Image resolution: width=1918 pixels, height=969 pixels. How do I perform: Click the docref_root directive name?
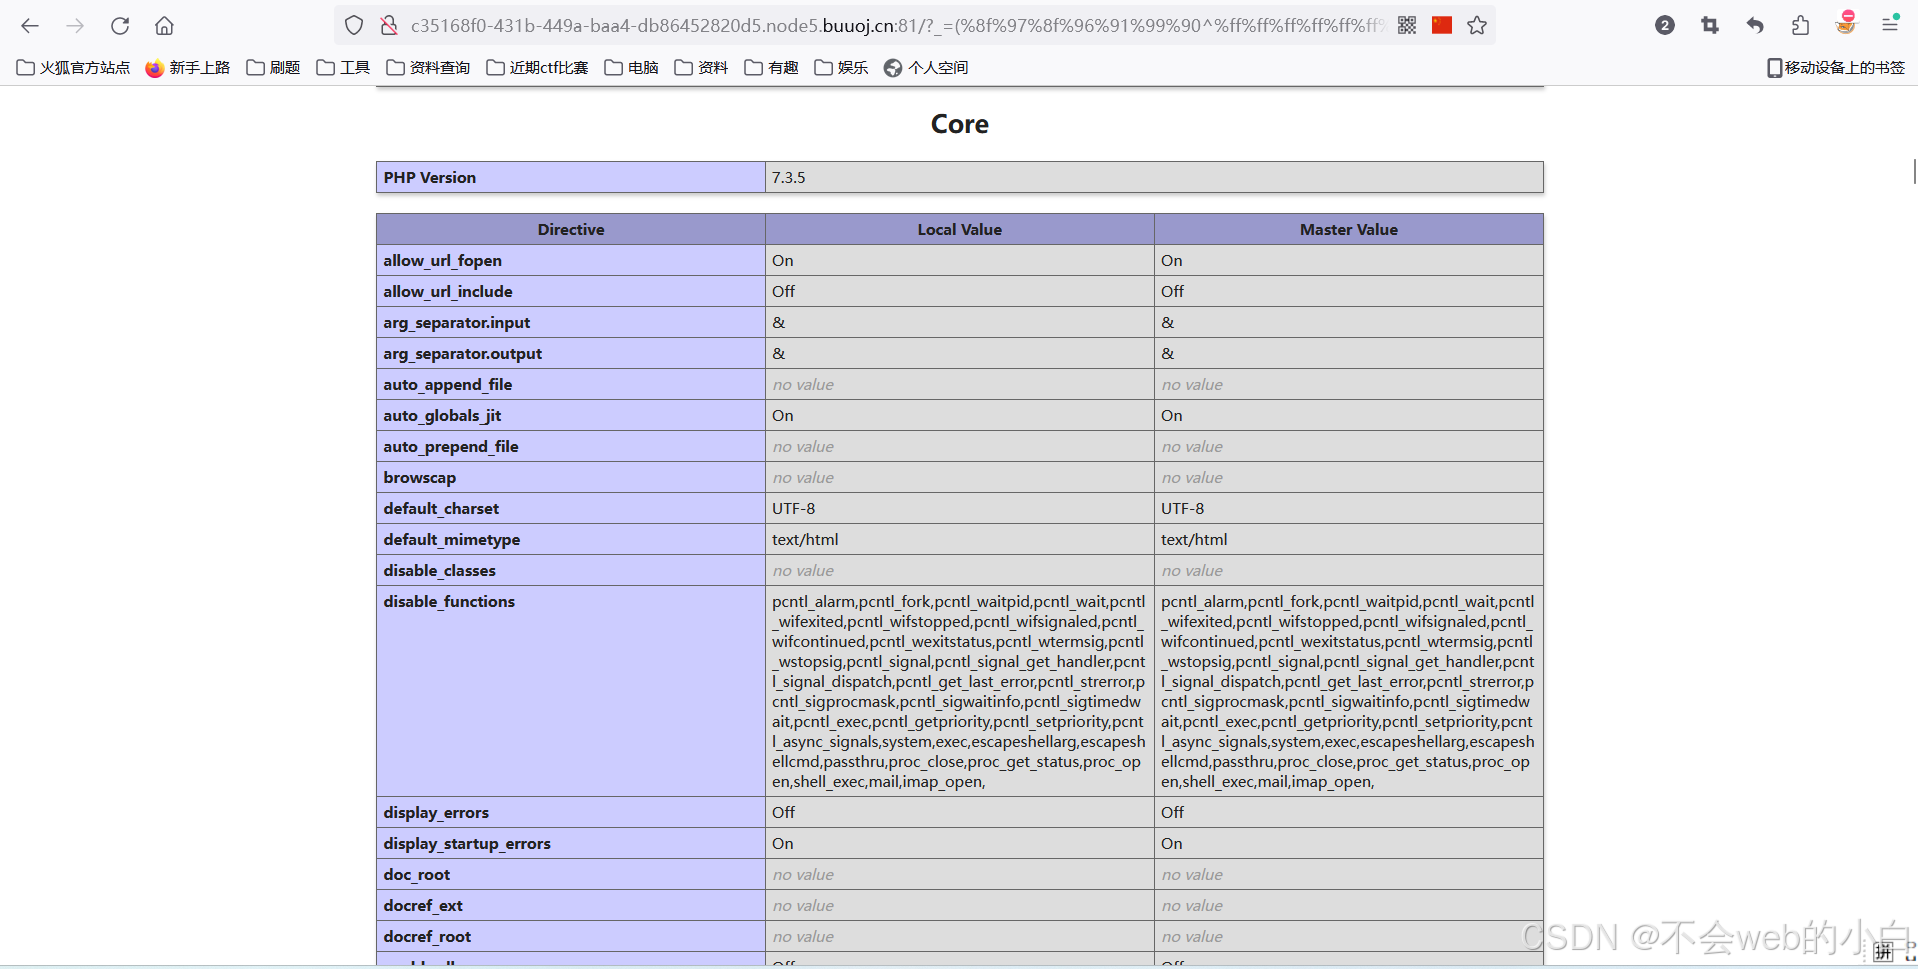427,936
